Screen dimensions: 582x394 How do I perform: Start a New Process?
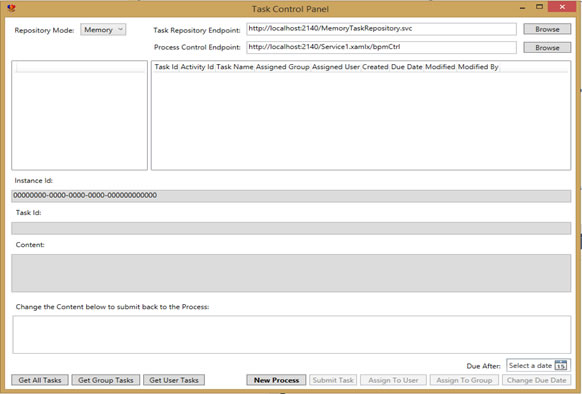(276, 380)
